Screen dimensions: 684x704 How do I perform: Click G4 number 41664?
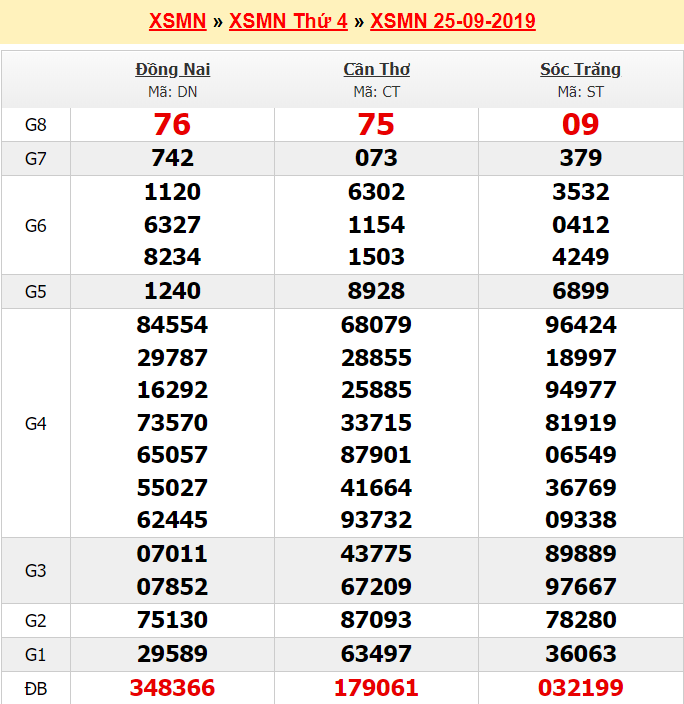(376, 488)
